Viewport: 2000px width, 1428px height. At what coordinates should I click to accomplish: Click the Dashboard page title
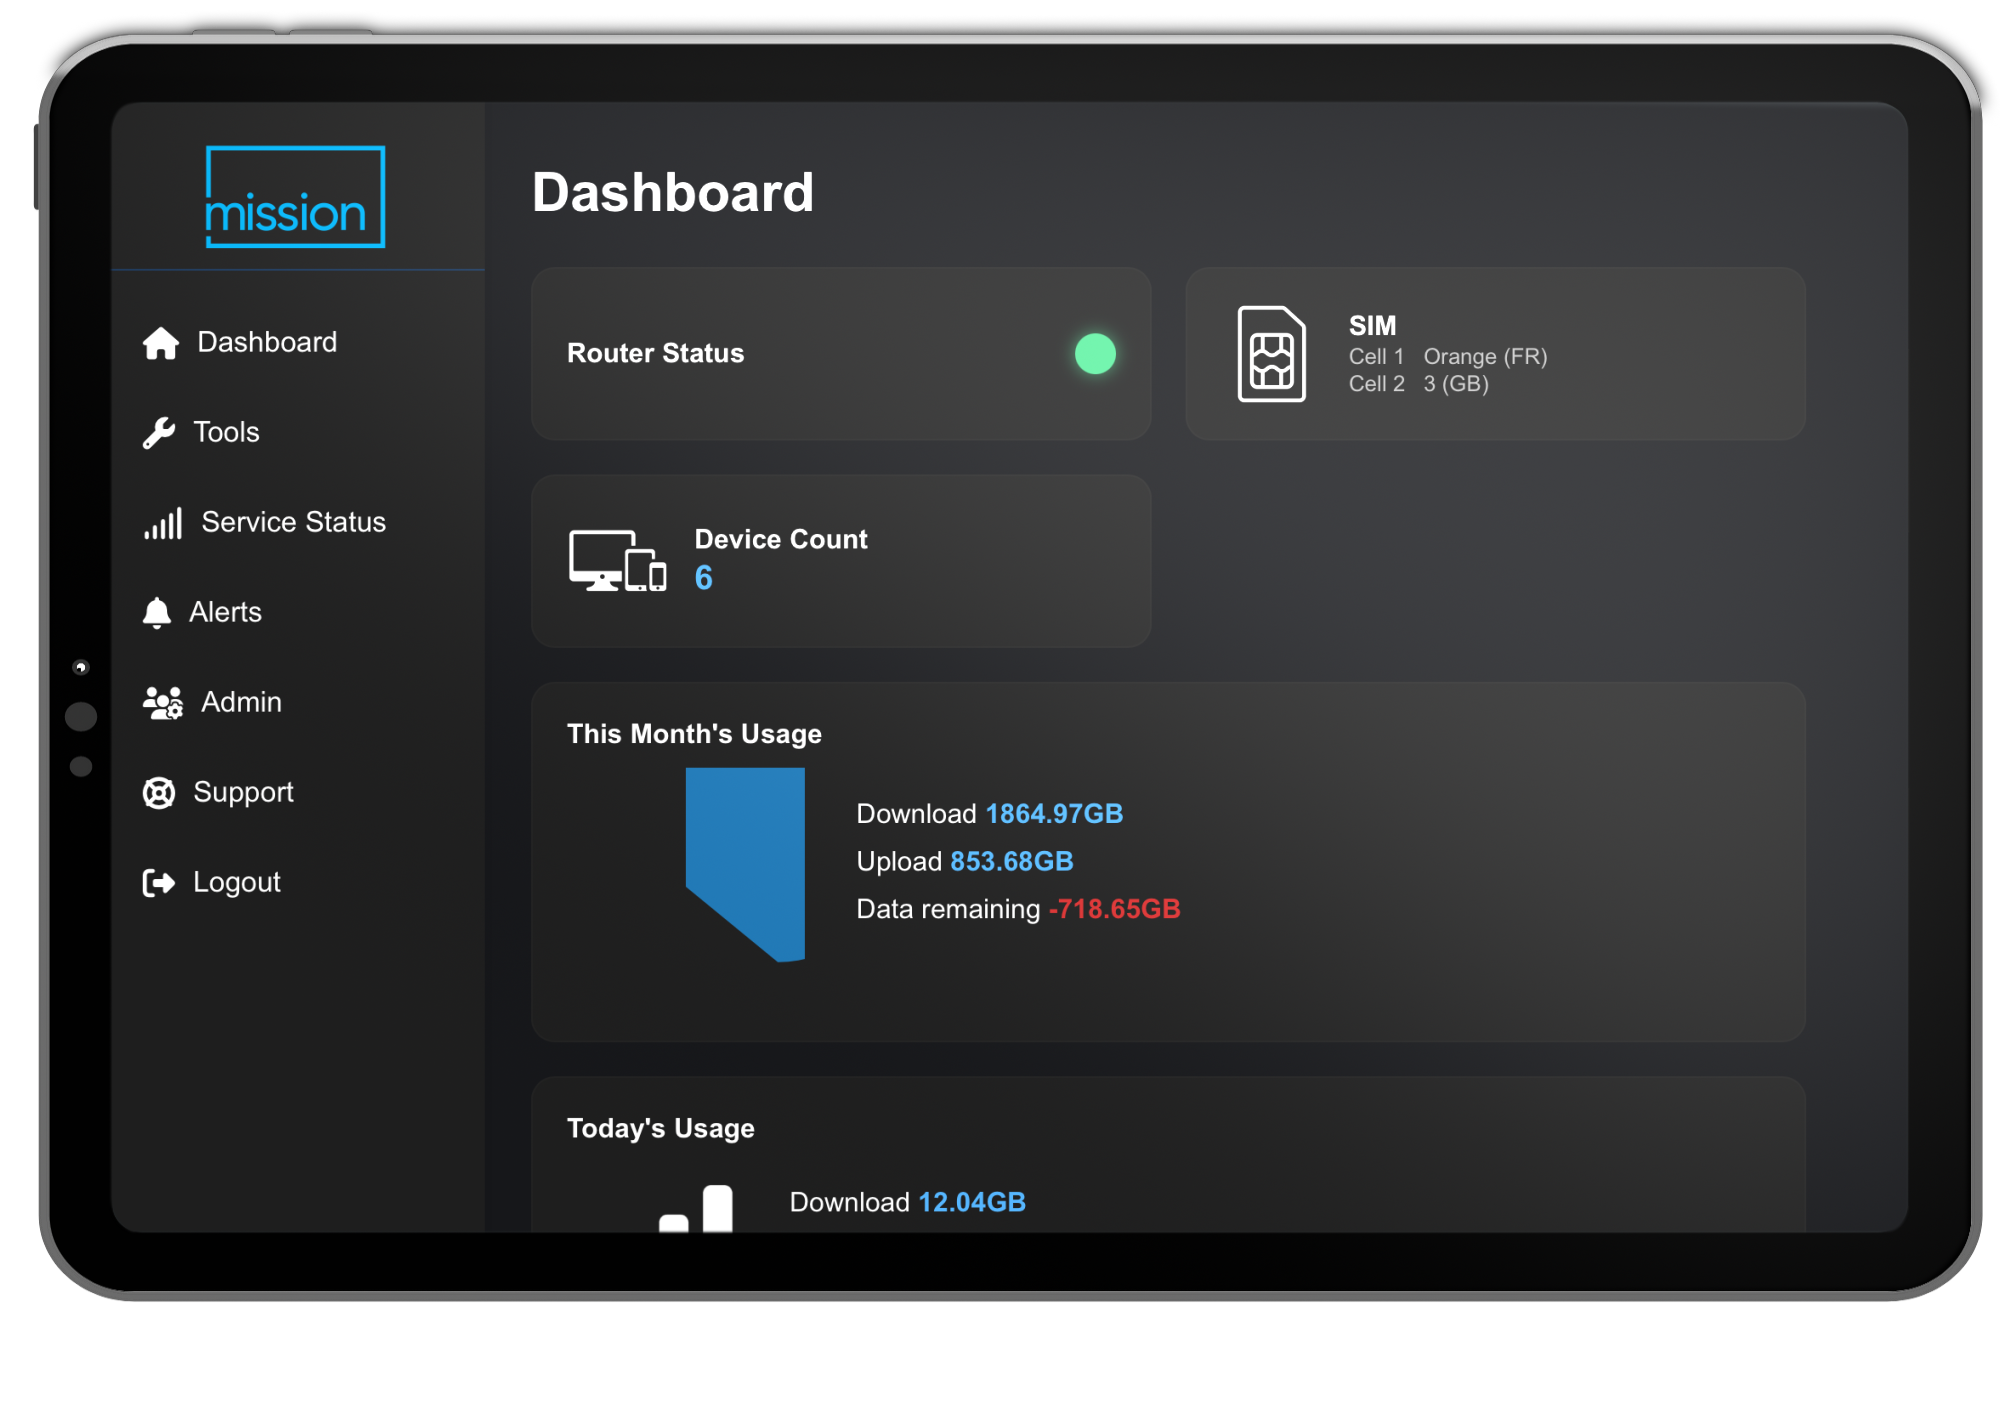tap(673, 192)
